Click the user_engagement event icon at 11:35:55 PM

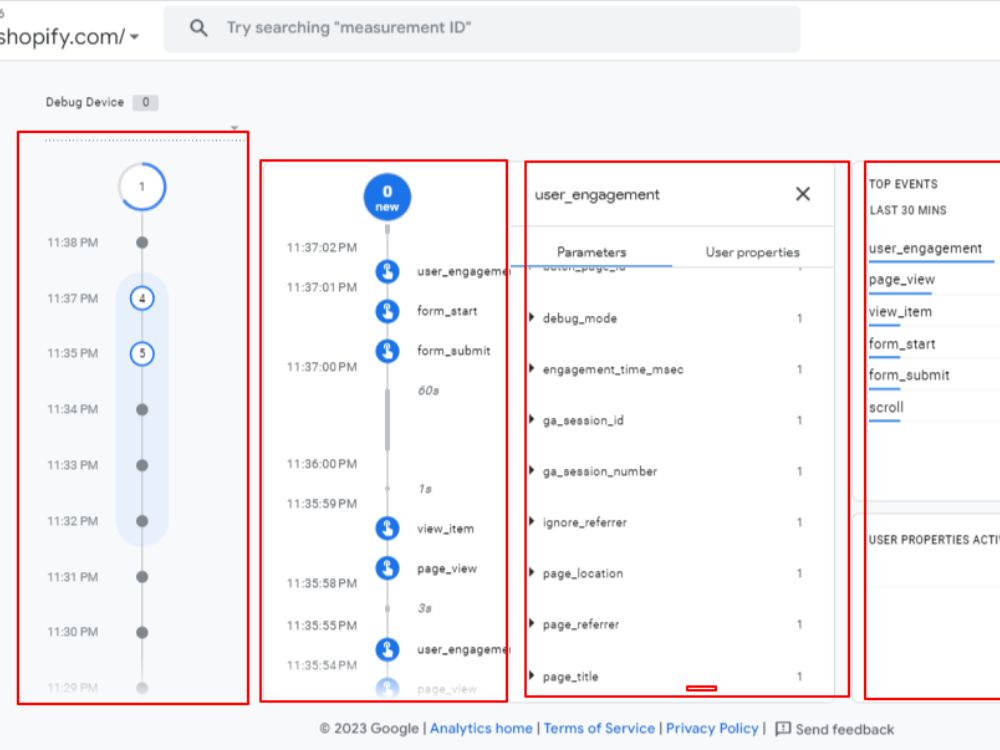tap(387, 649)
